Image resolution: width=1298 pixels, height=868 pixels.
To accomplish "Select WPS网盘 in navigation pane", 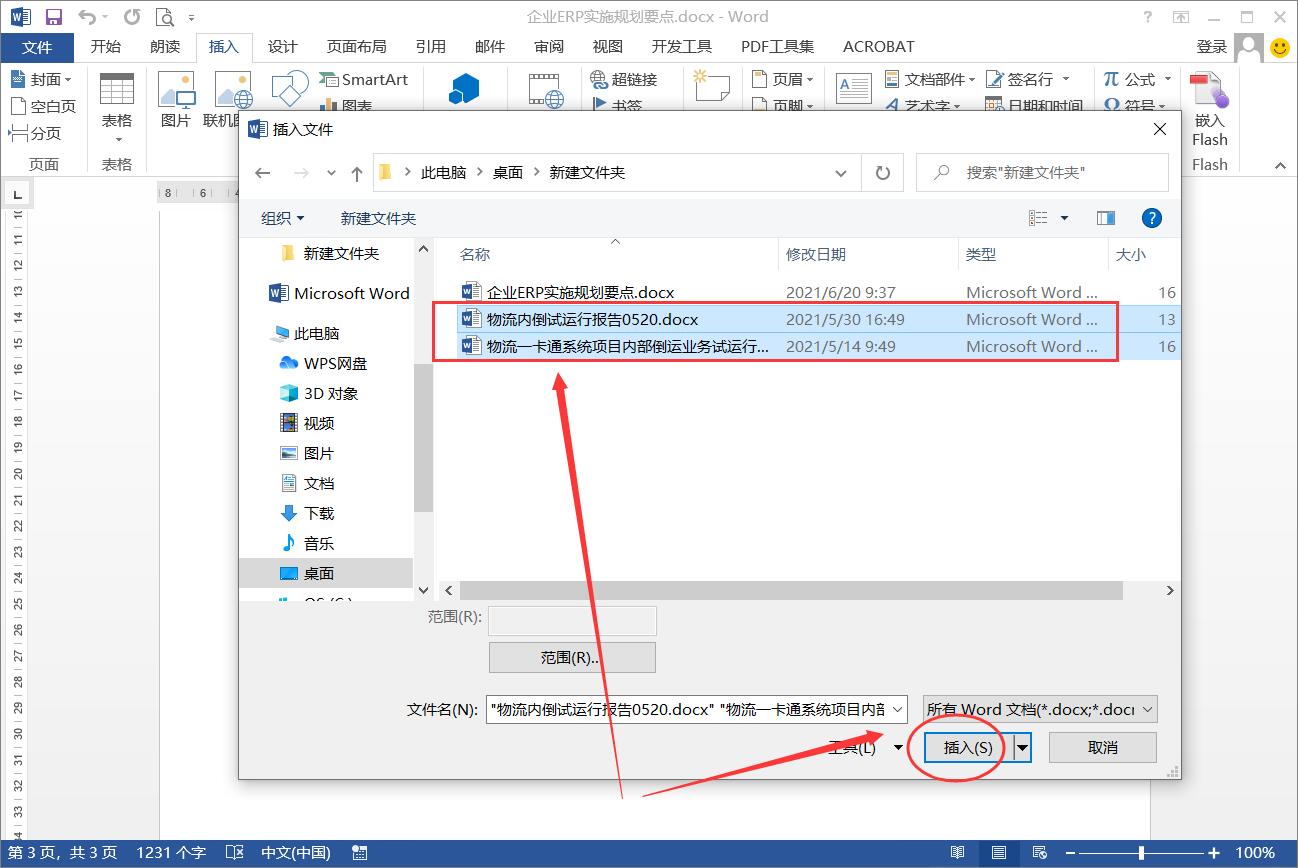I will [x=335, y=363].
